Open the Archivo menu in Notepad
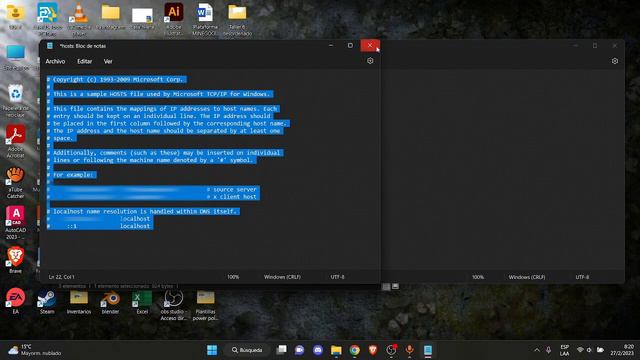The image size is (640, 360). (55, 61)
